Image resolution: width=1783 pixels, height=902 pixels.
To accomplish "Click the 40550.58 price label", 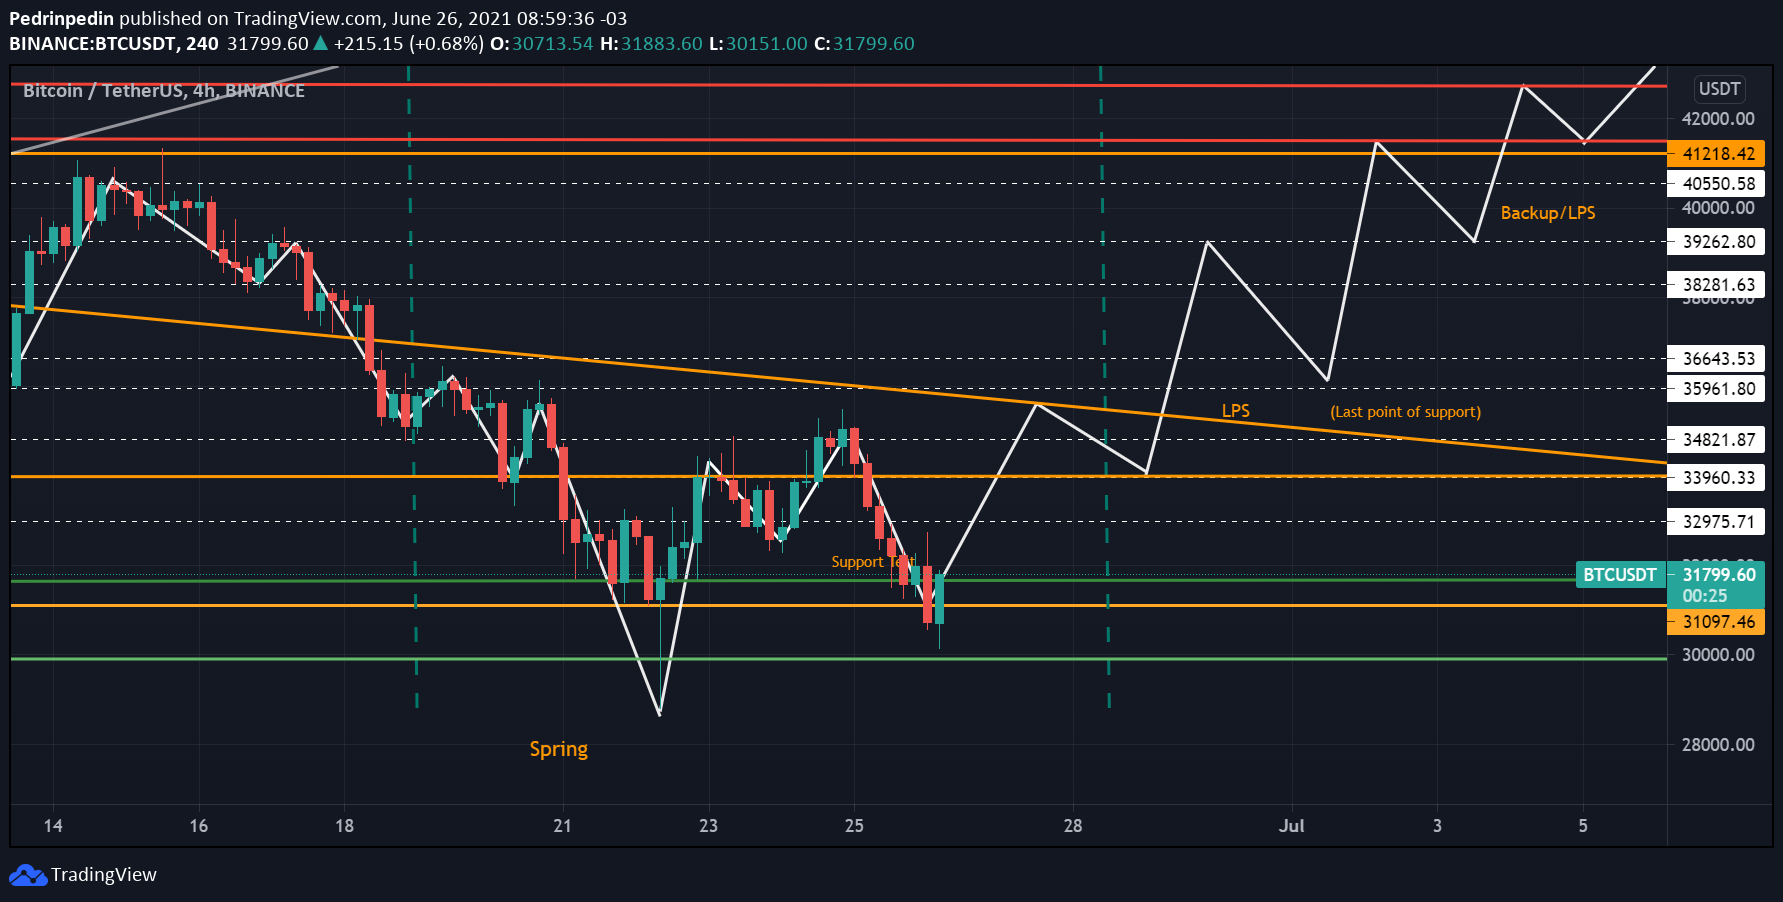I will pos(1717,184).
